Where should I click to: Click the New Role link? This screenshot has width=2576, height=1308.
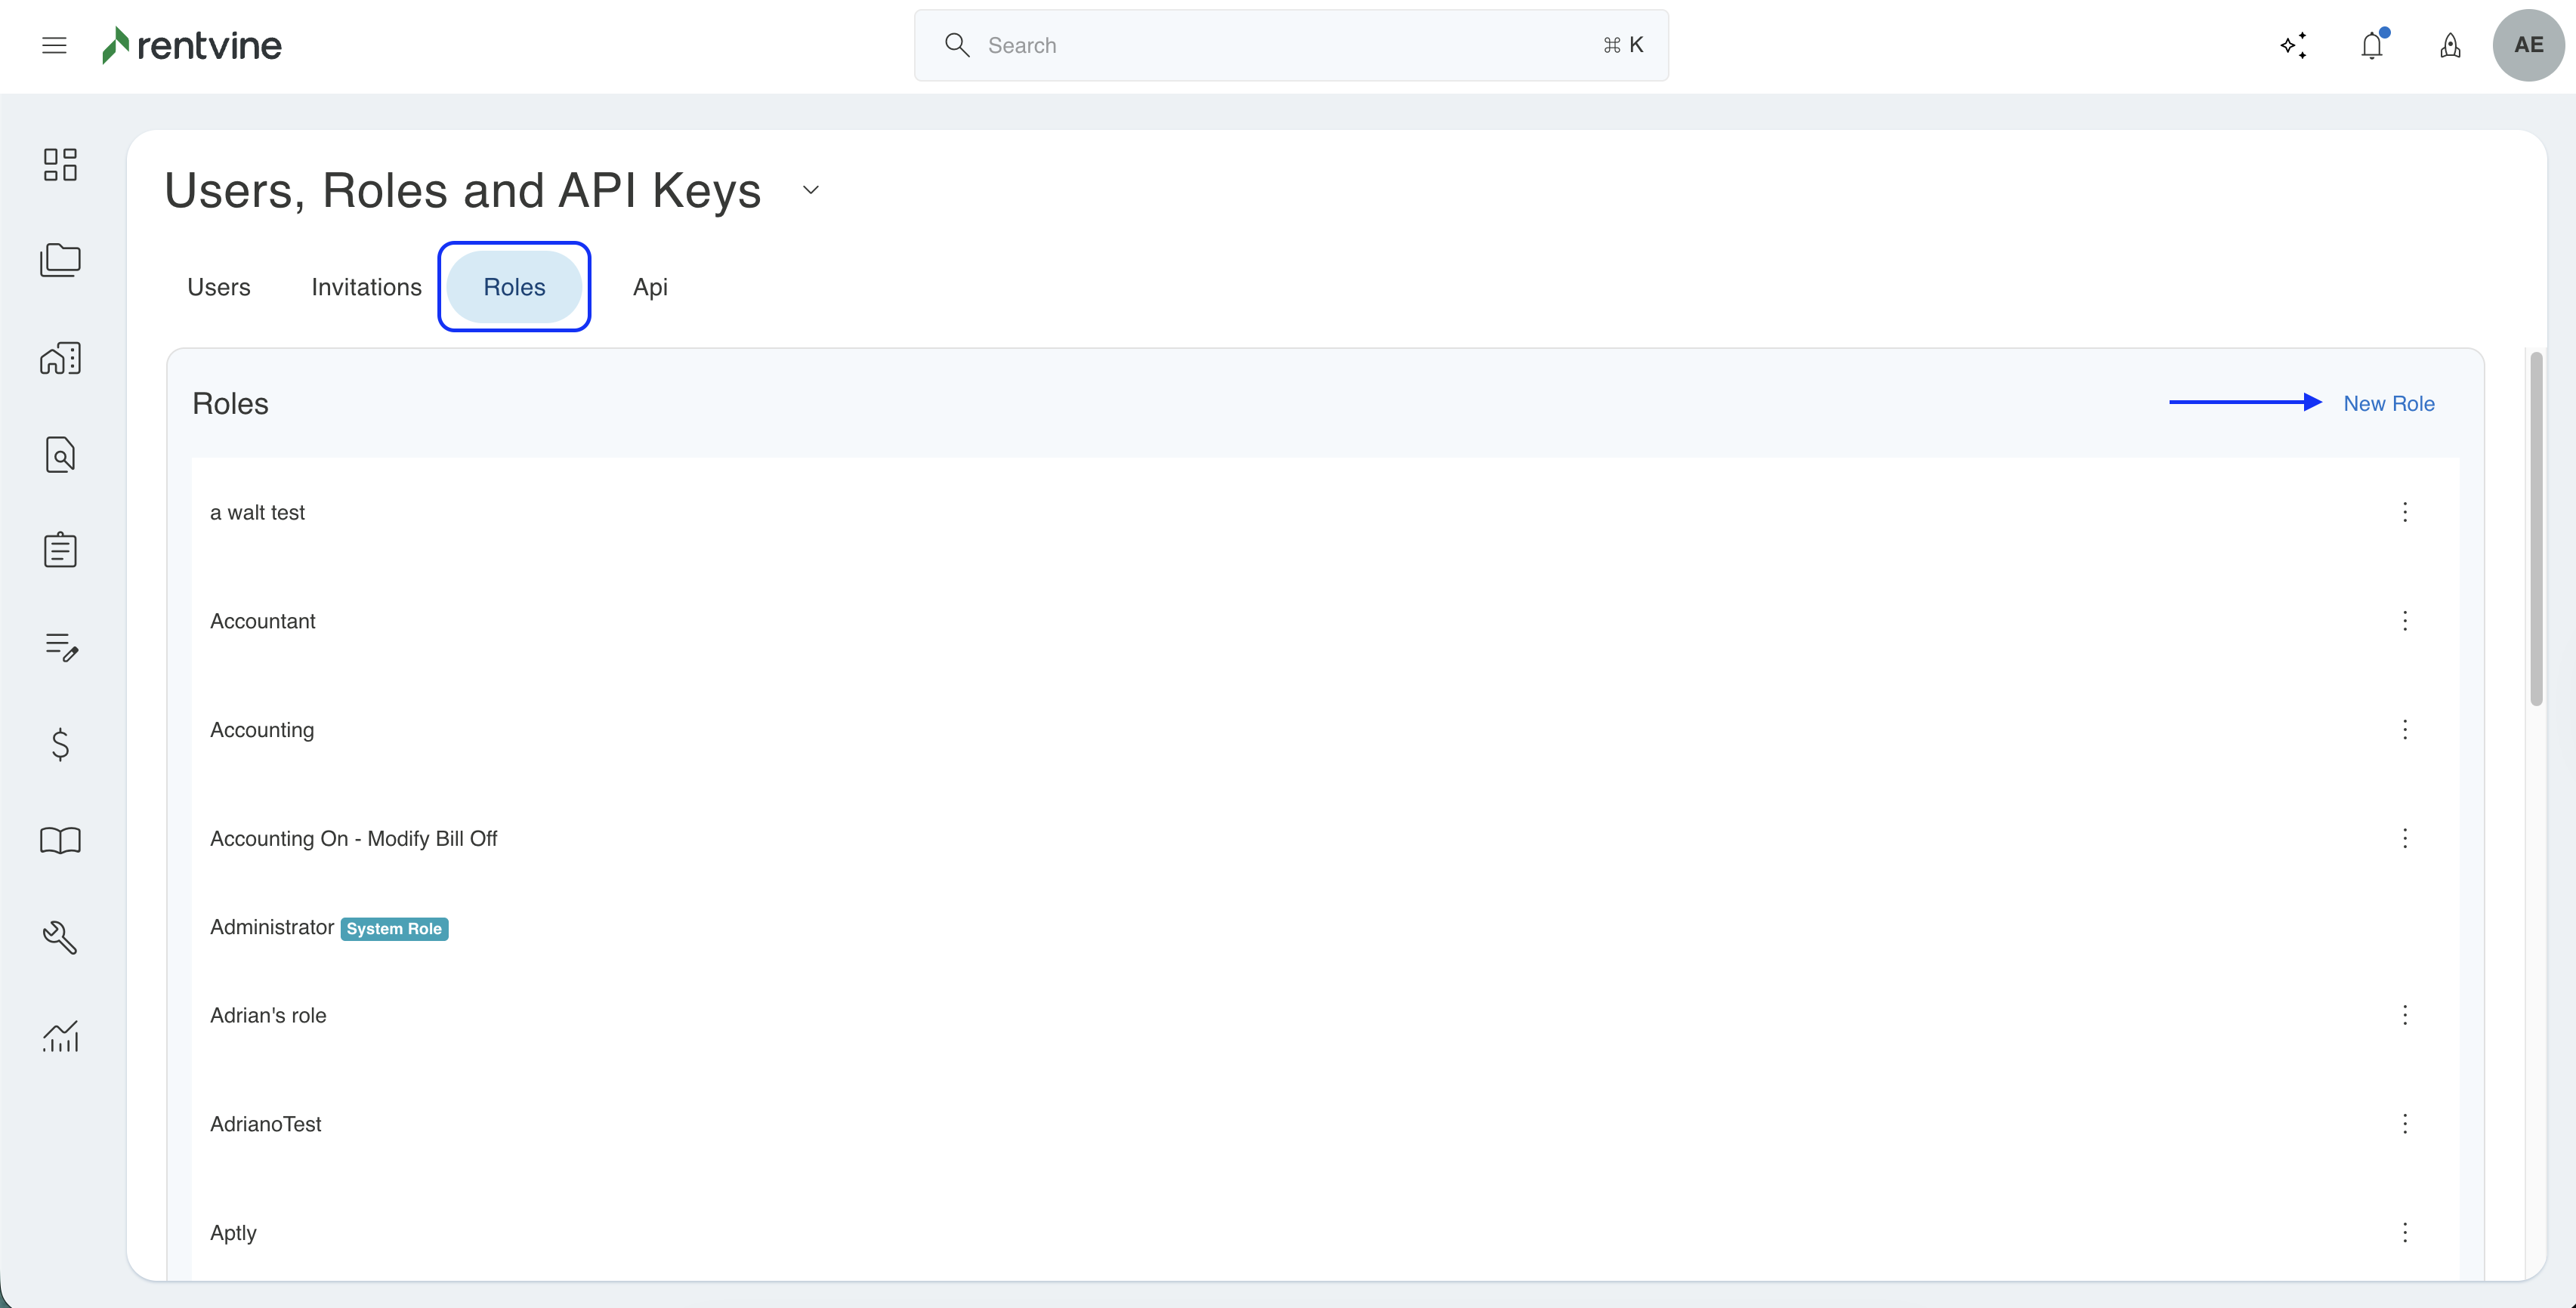[x=2388, y=403]
